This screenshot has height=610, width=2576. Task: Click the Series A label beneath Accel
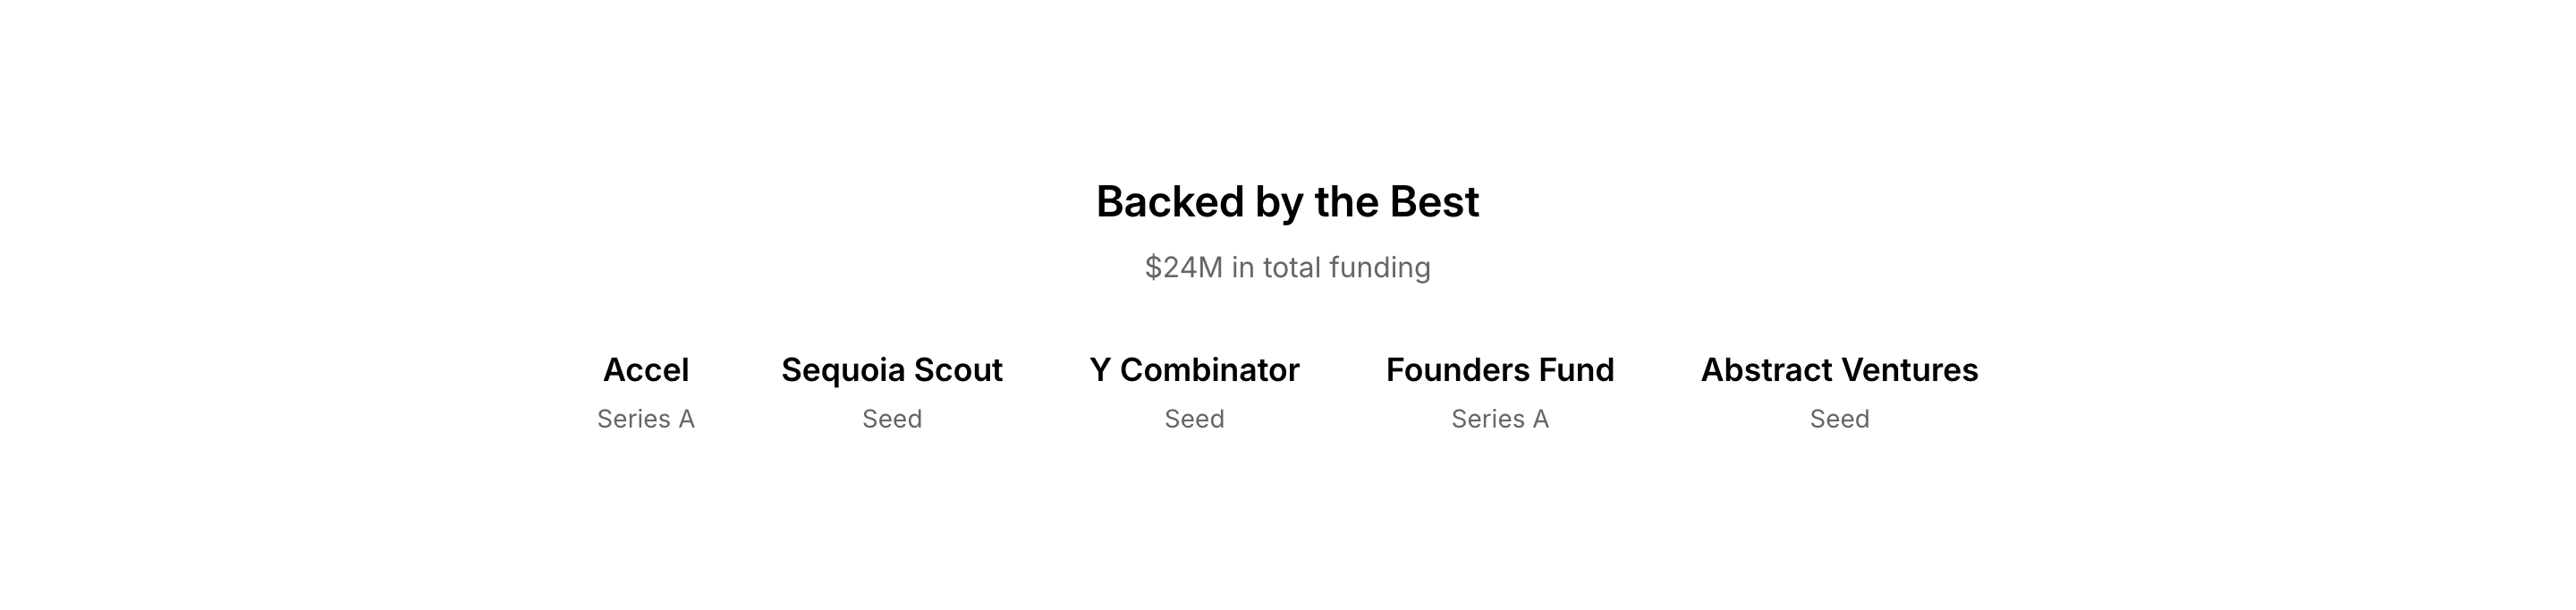[646, 419]
